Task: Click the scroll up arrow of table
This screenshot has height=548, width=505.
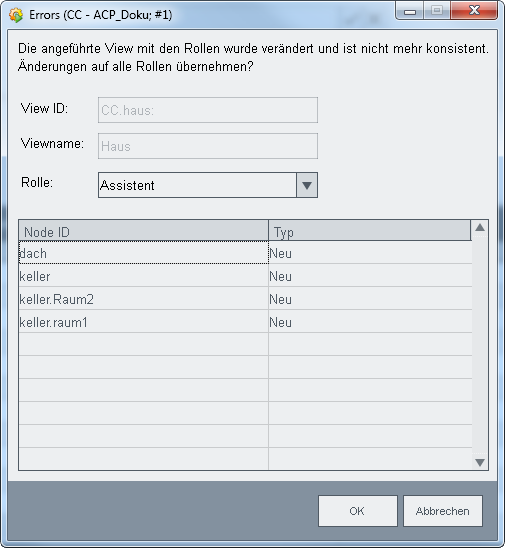Action: (x=480, y=228)
